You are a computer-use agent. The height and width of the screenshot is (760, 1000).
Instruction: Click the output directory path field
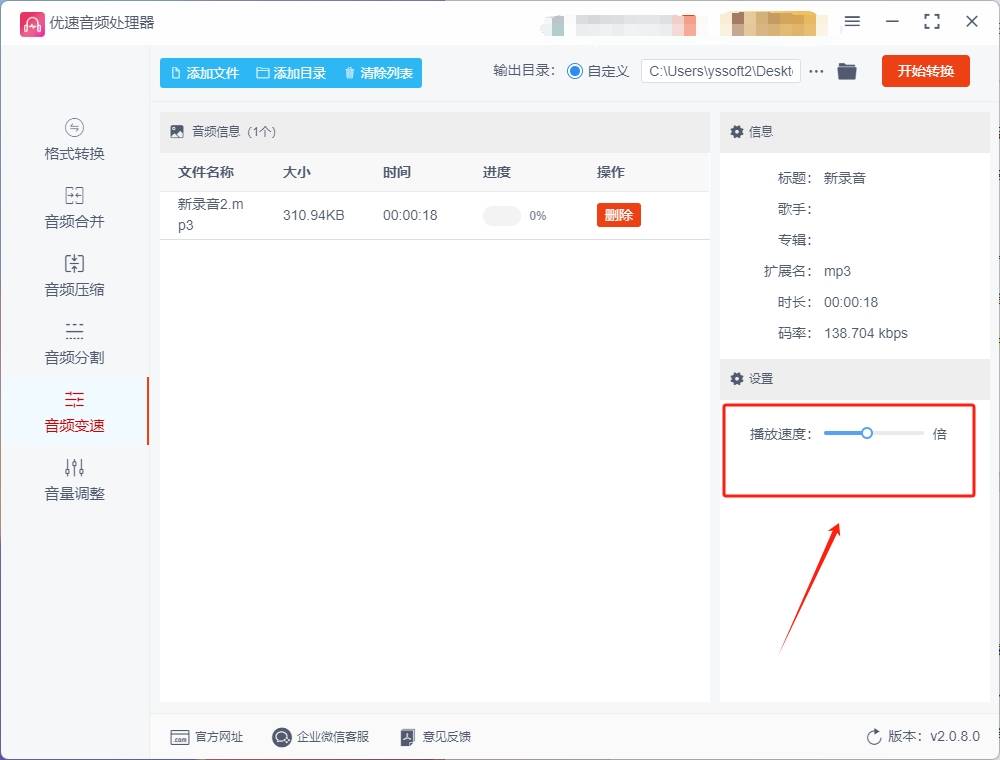coord(721,71)
